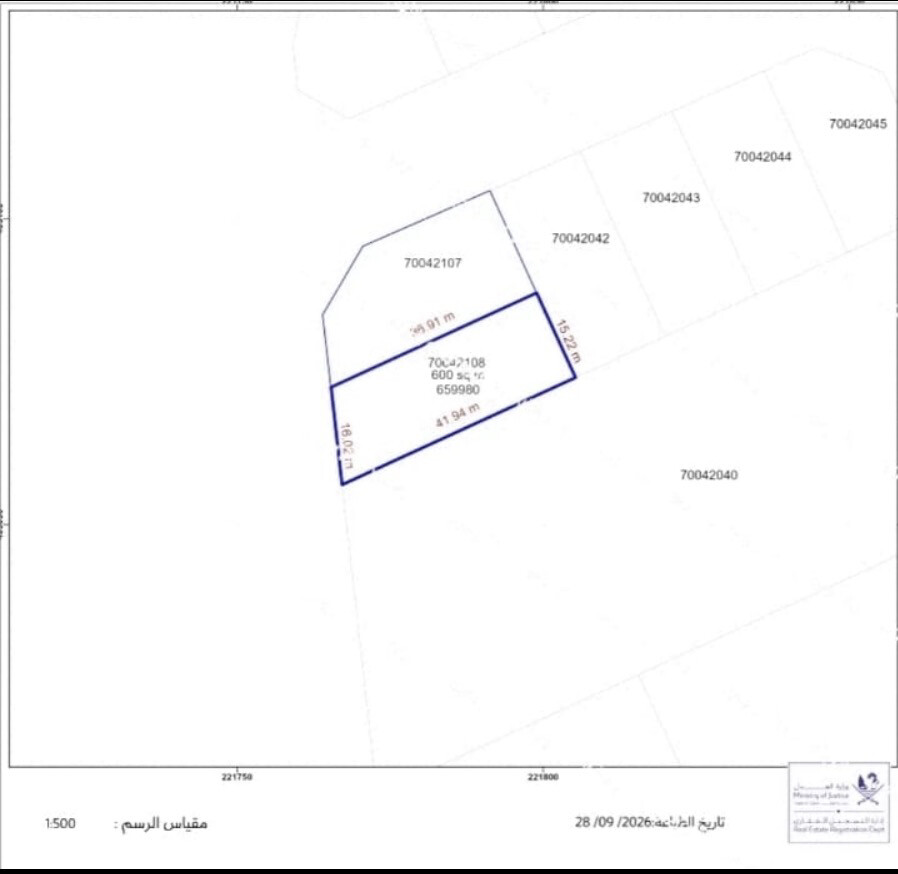The width and height of the screenshot is (898, 874).
Task: Click parcel label 70042042
Action: (581, 238)
